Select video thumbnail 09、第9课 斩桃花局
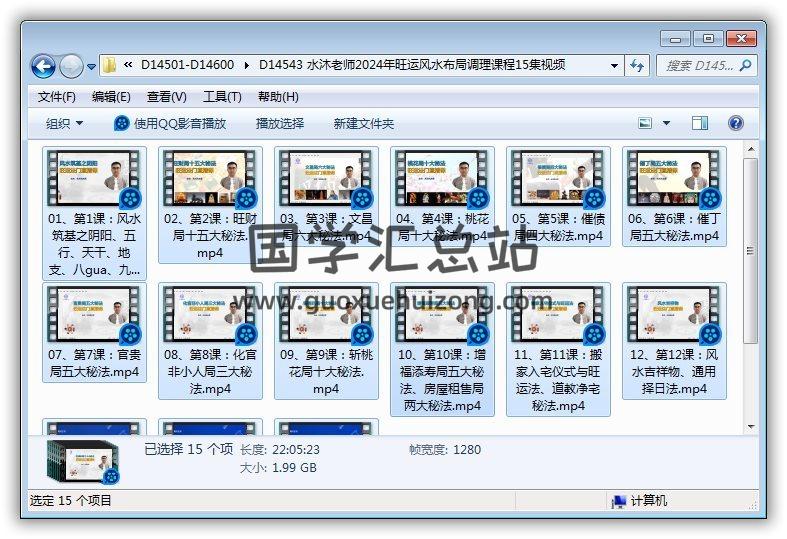The width and height of the screenshot is (787, 539). [326, 314]
